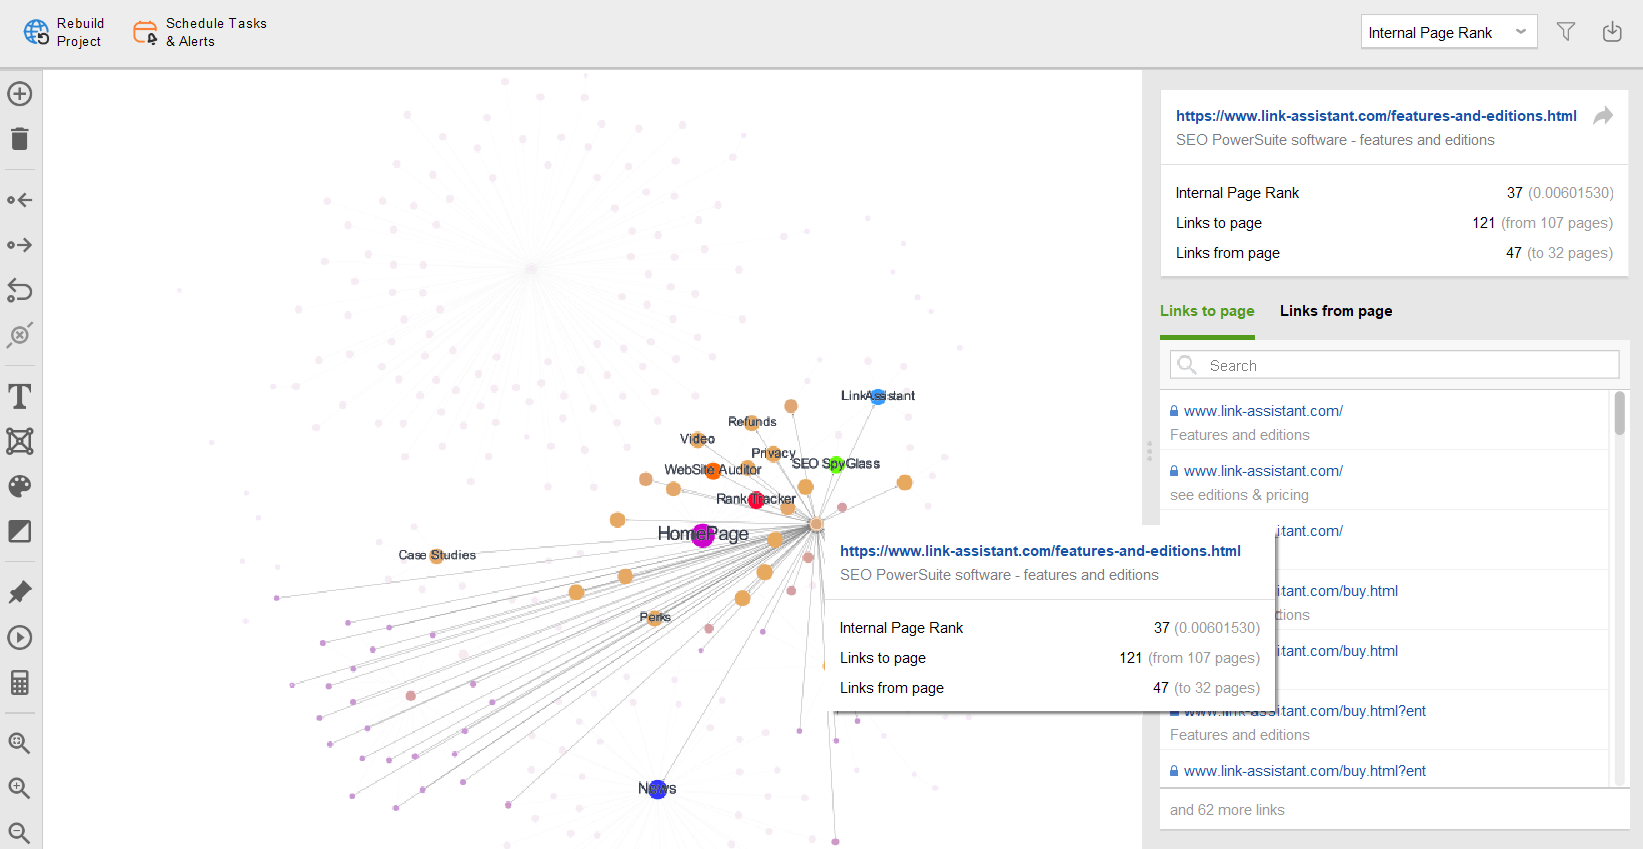
Task: Click the features-and-editions URL in tooltip popup
Action: pos(1040,551)
